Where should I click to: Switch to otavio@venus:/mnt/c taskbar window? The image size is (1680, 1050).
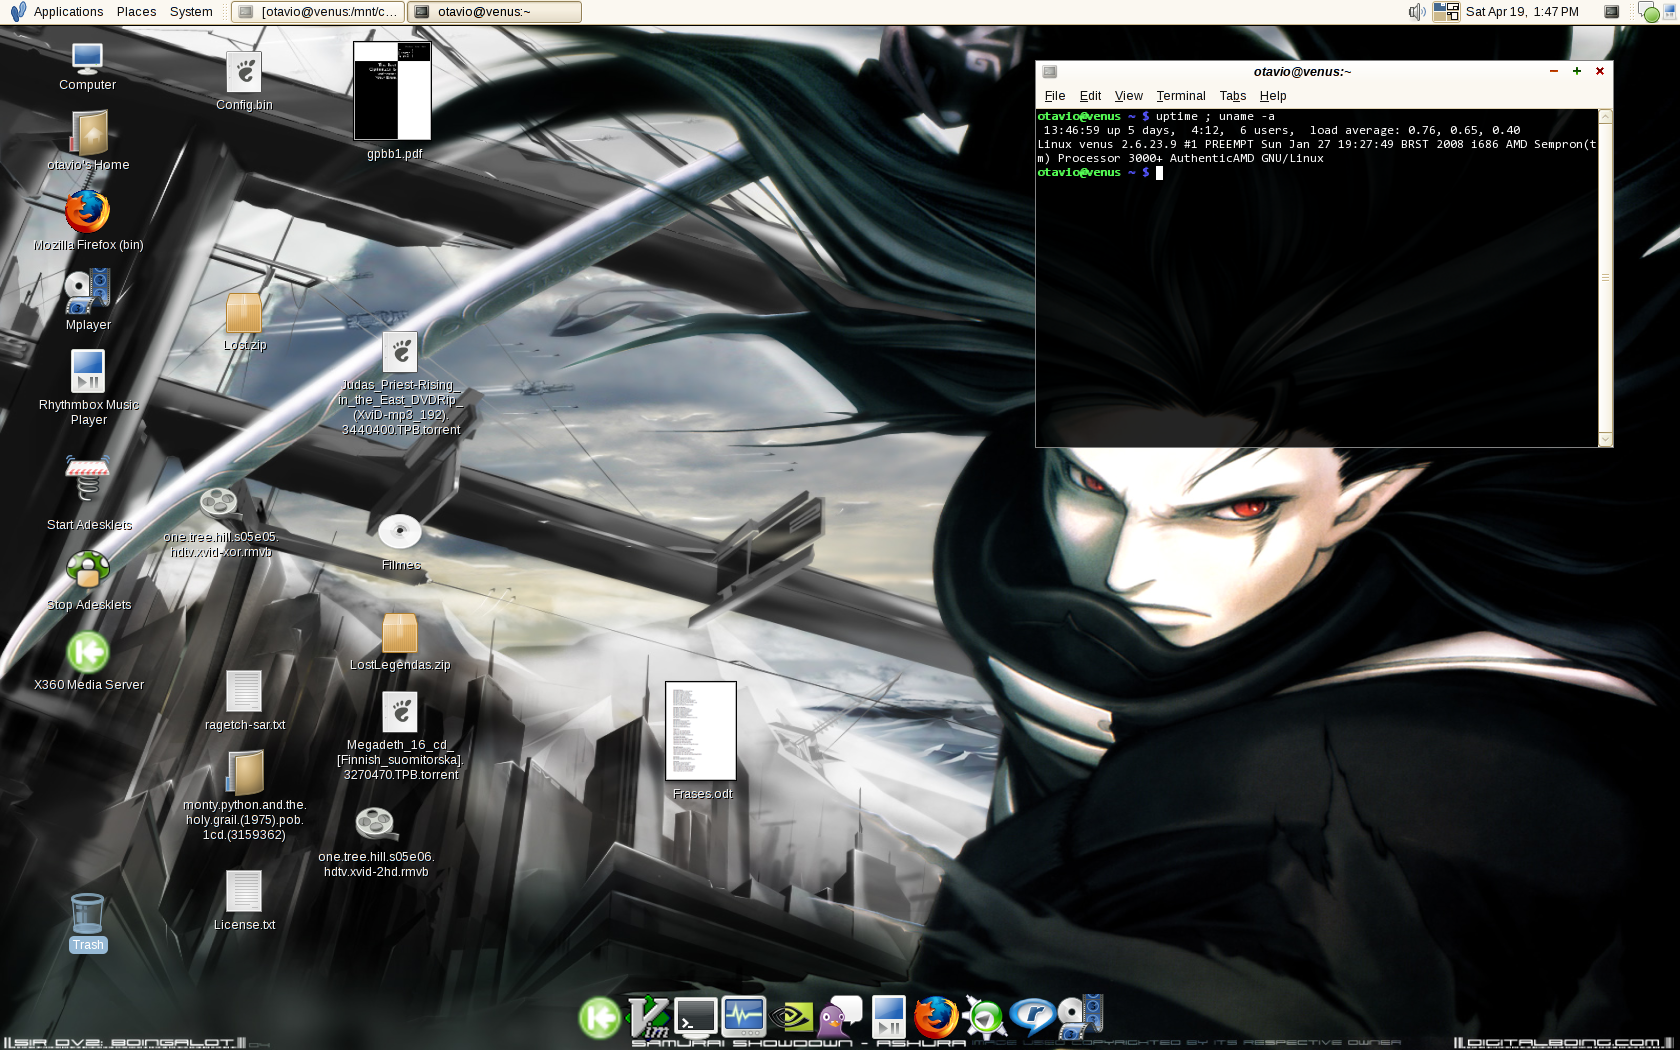[318, 12]
